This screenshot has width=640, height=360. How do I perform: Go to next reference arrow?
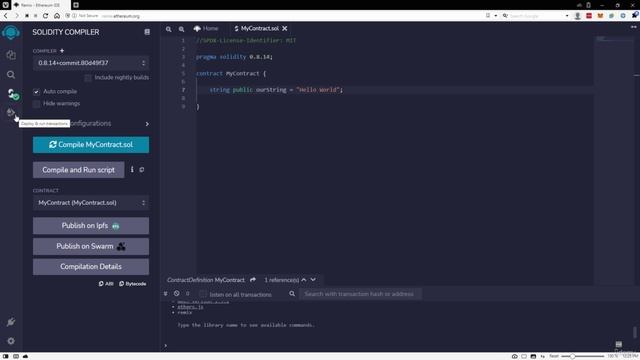pyautogui.click(x=313, y=280)
